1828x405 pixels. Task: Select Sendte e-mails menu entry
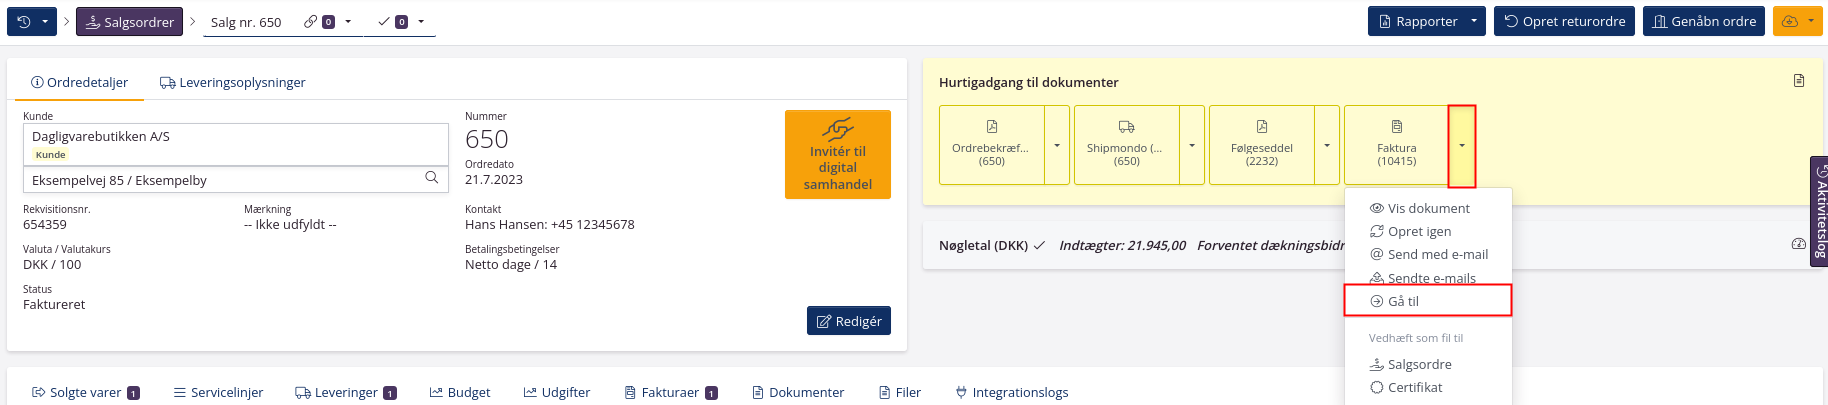click(x=1428, y=278)
